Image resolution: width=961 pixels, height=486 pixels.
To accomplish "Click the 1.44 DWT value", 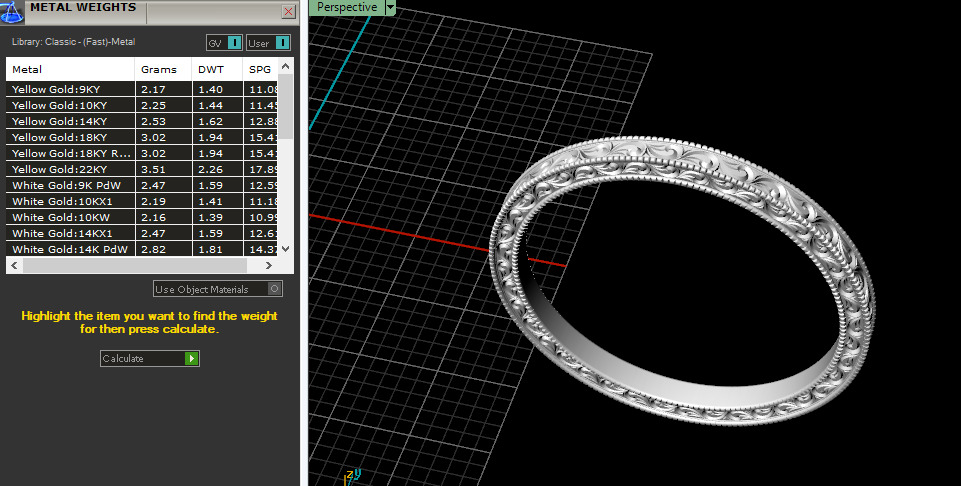I will [210, 105].
